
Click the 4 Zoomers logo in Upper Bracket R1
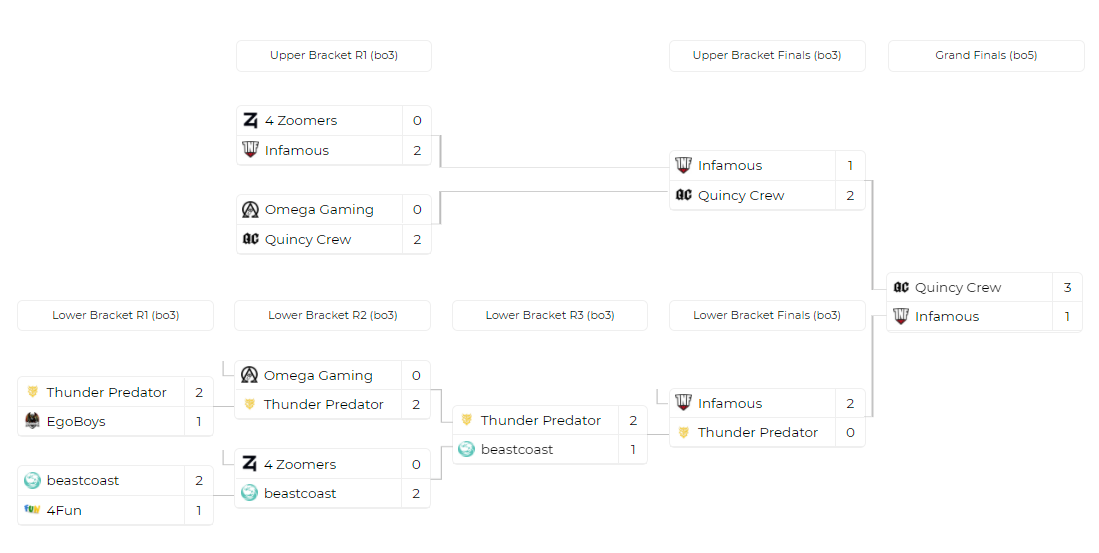pos(250,121)
